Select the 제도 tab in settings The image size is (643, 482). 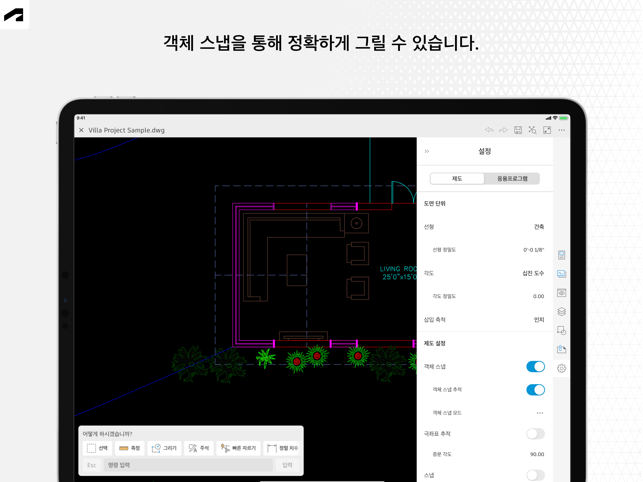click(x=457, y=179)
